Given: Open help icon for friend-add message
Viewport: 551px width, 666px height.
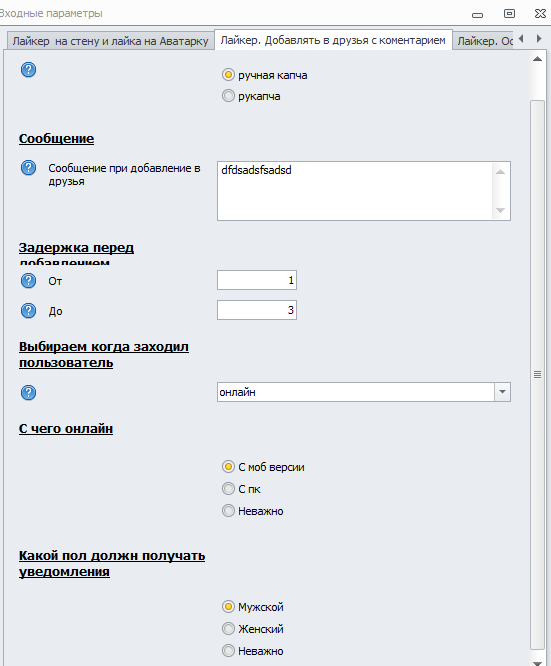Looking at the screenshot, I should click(28, 168).
